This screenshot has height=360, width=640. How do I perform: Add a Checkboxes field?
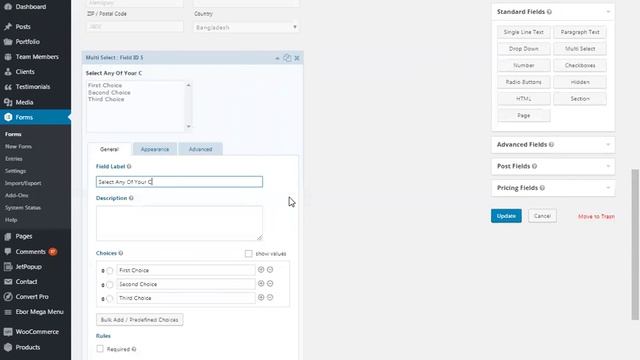580,65
